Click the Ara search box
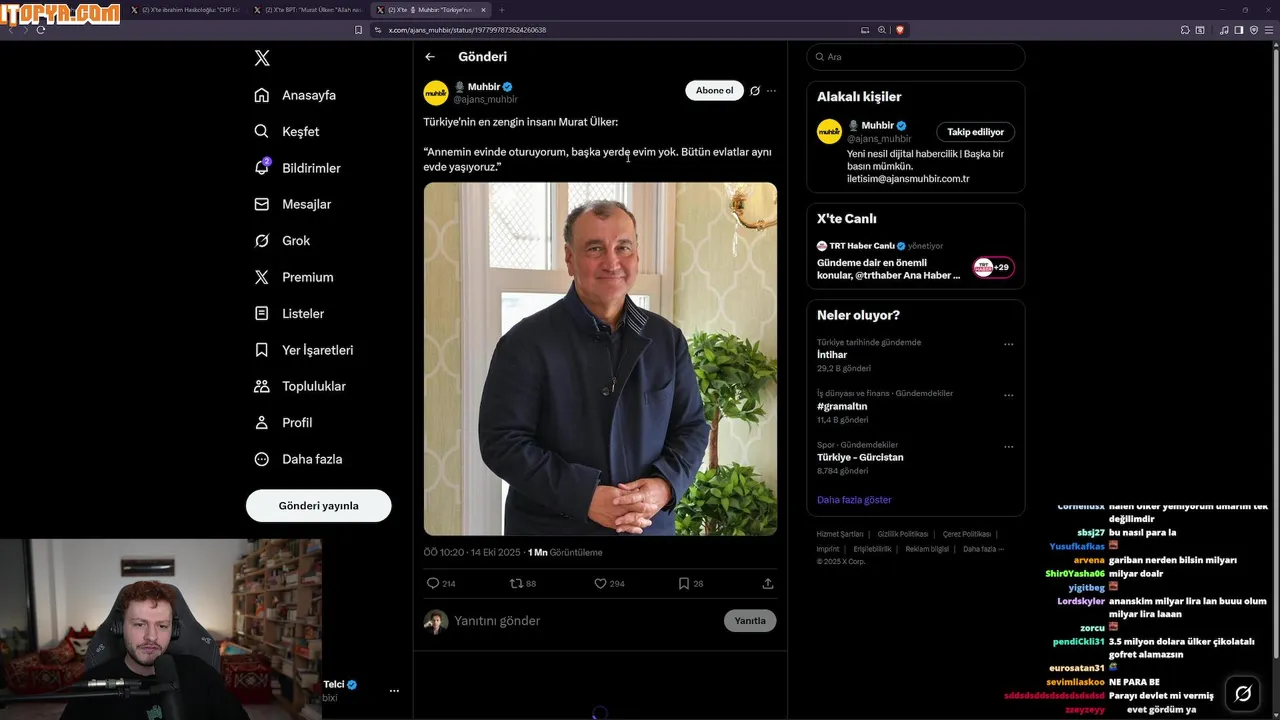The height and width of the screenshot is (720, 1280). click(x=916, y=57)
